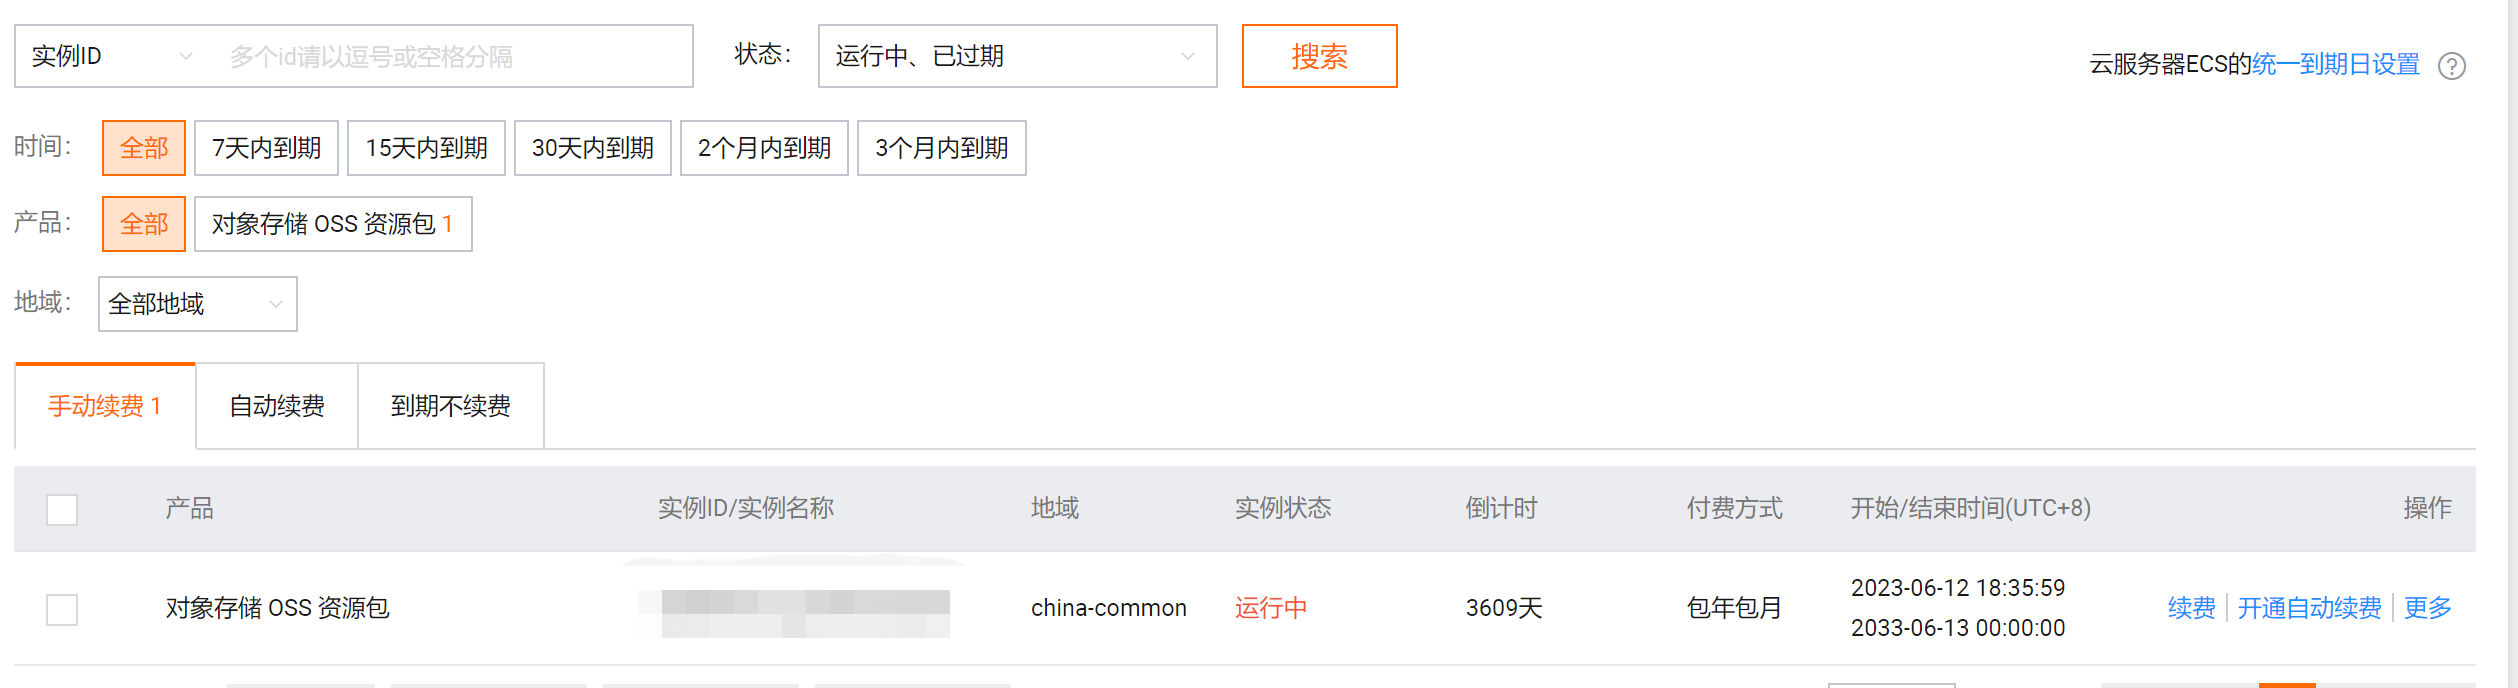This screenshot has width=2518, height=688.
Task: Switch to the 自动续费 tab
Action: coord(277,406)
